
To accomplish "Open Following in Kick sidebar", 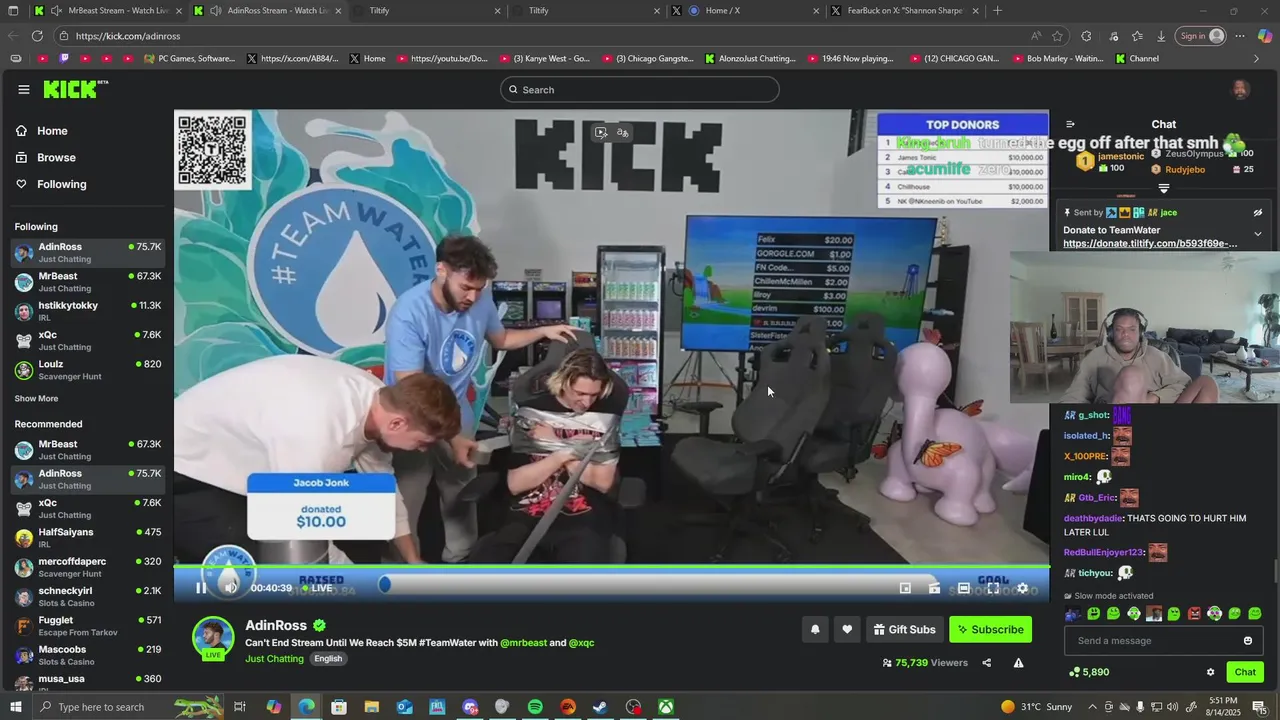I will tap(61, 184).
